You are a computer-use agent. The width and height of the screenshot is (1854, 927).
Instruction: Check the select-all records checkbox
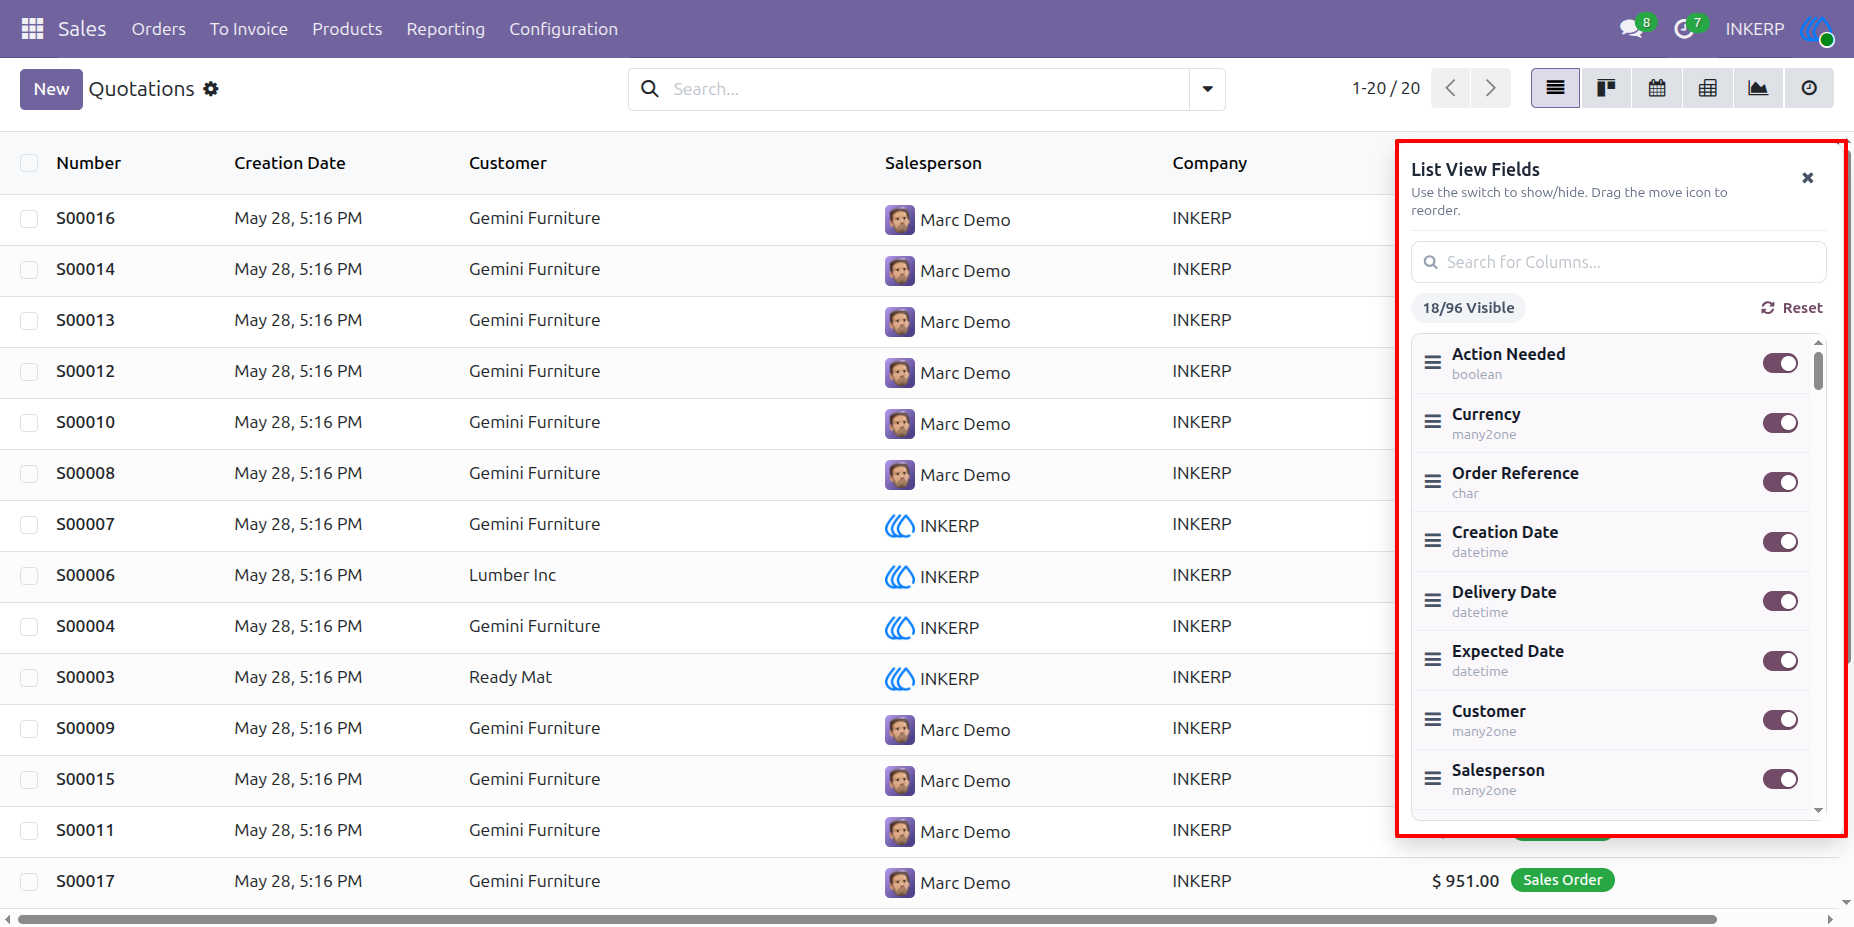(x=29, y=163)
